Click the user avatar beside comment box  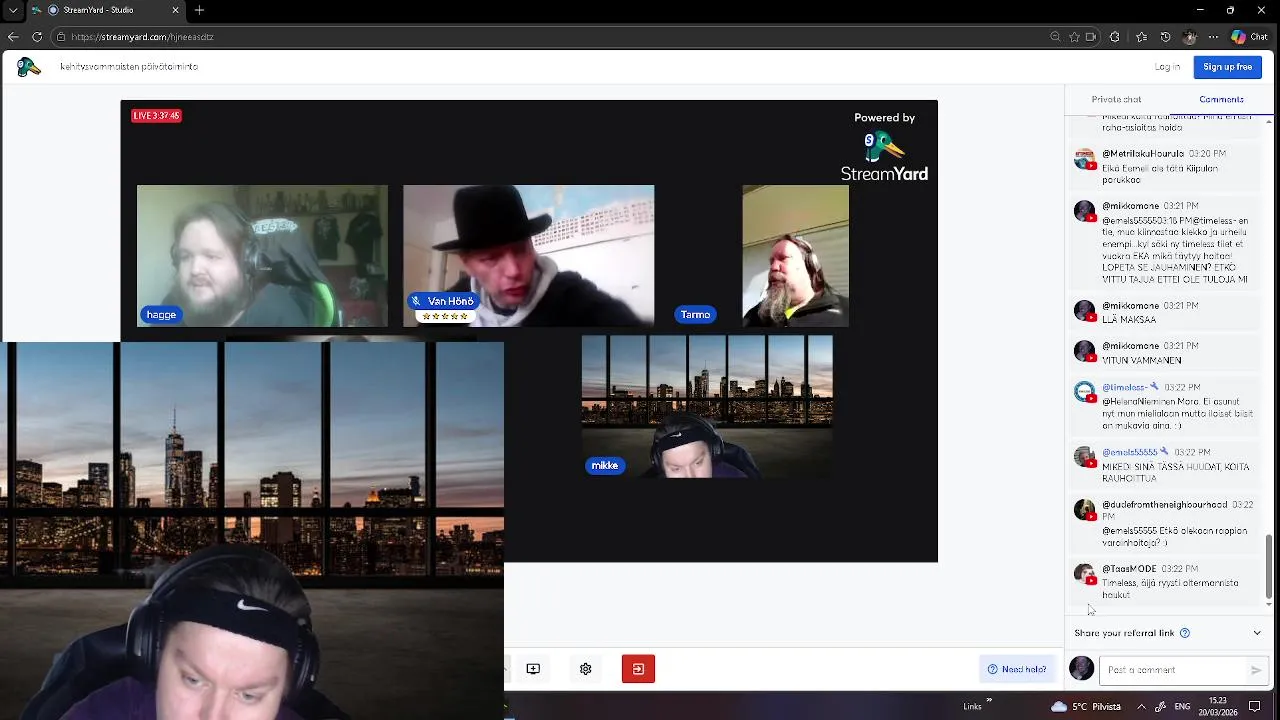click(x=1081, y=669)
